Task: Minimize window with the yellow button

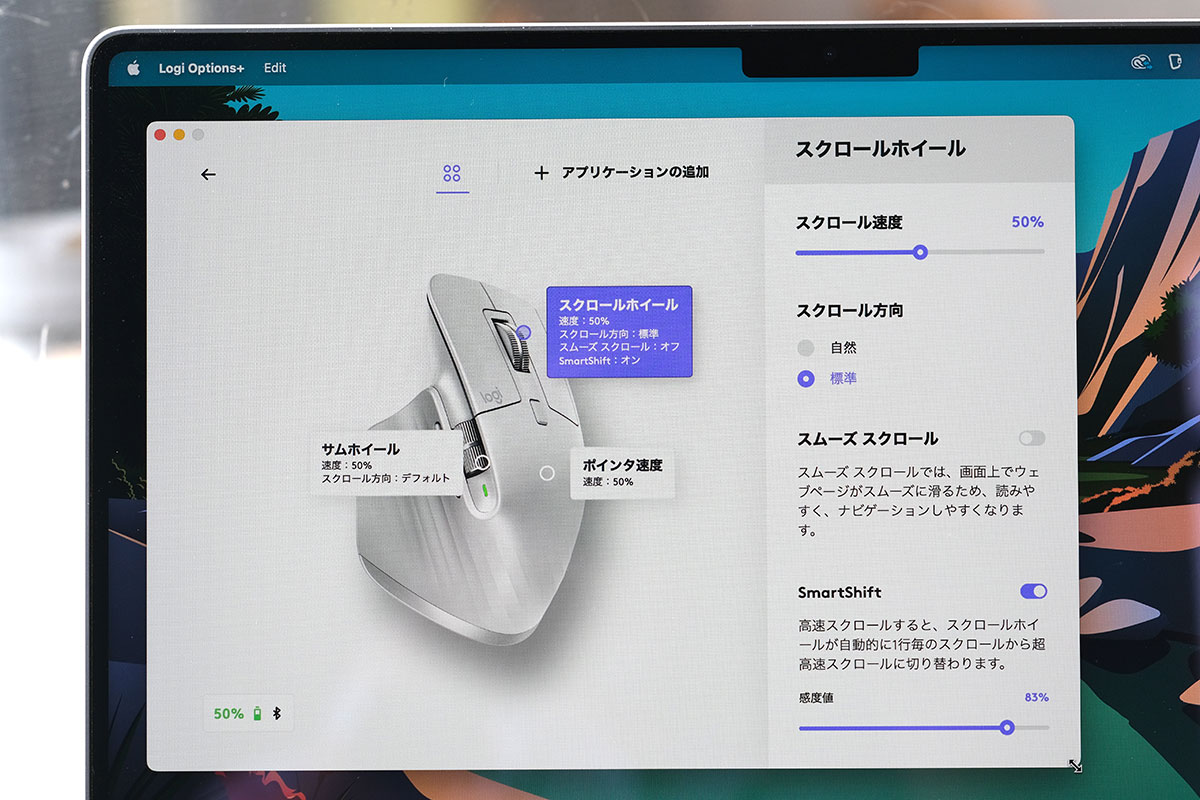Action: tap(179, 135)
